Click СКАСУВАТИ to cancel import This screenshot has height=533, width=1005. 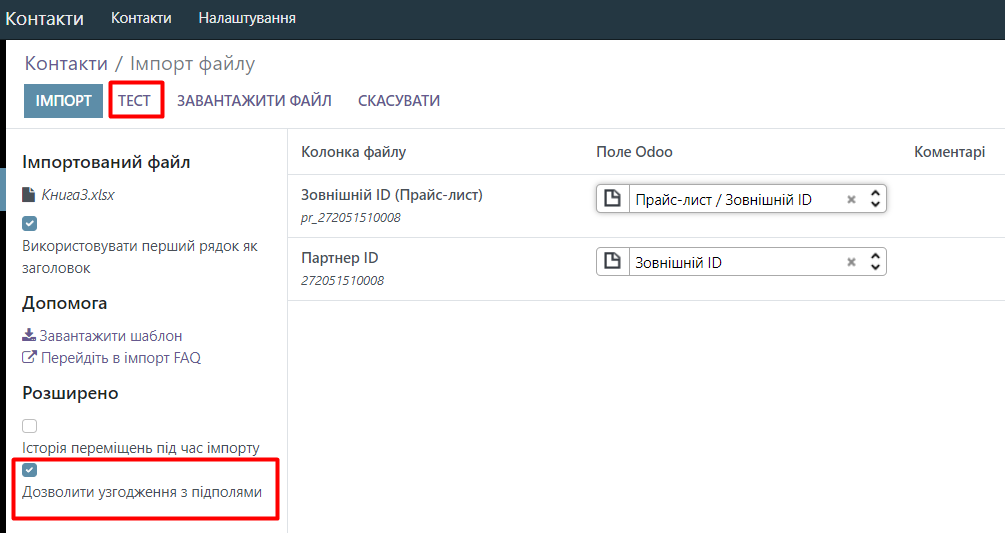pyautogui.click(x=399, y=101)
